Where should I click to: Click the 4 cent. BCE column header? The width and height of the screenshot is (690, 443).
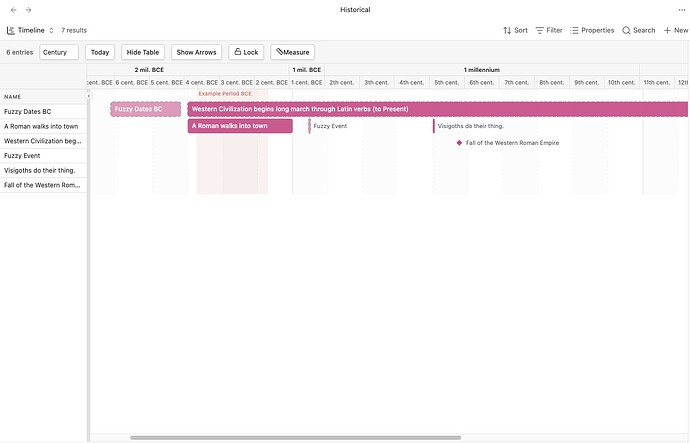click(202, 82)
